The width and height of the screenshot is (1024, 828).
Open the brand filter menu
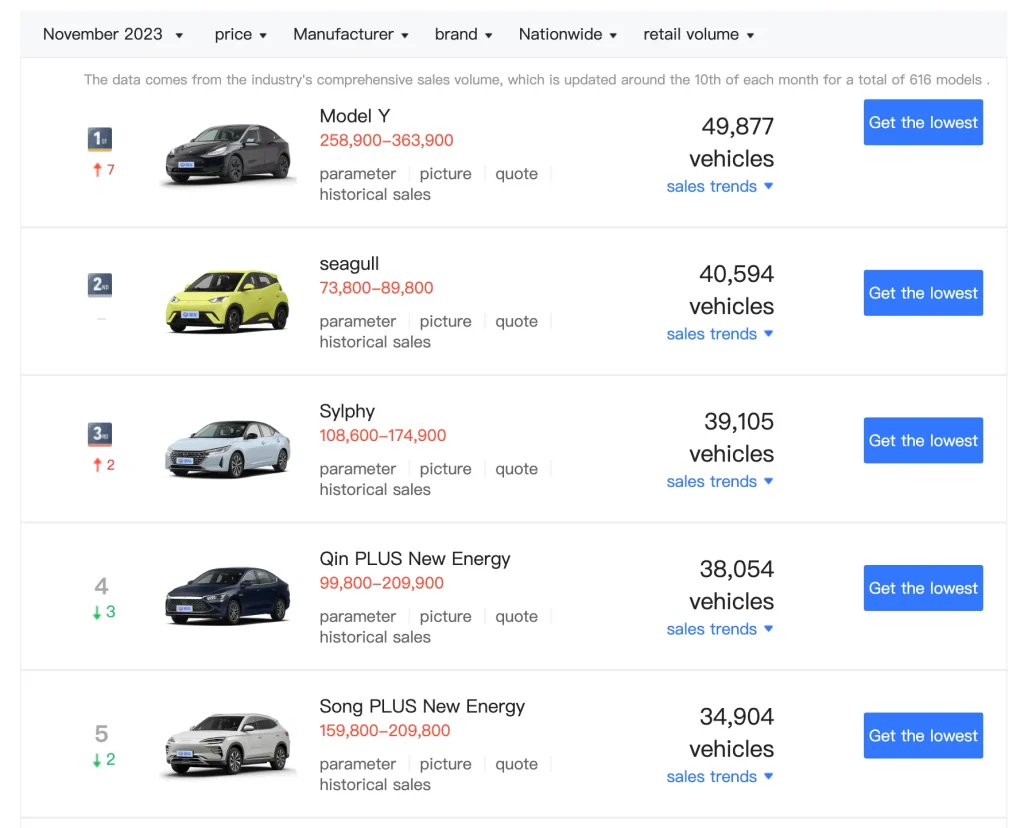pyautogui.click(x=463, y=34)
